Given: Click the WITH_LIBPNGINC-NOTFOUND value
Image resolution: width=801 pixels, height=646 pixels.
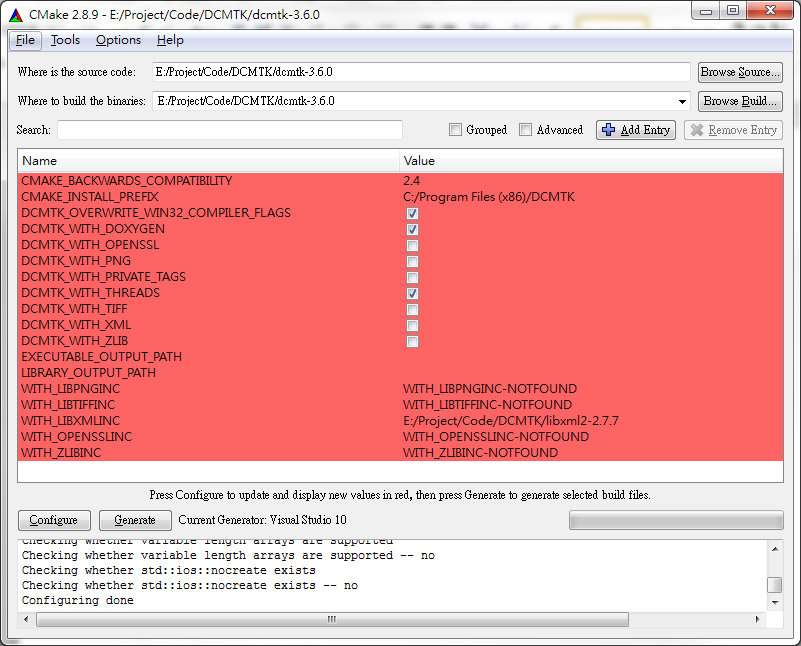Looking at the screenshot, I should point(490,389).
